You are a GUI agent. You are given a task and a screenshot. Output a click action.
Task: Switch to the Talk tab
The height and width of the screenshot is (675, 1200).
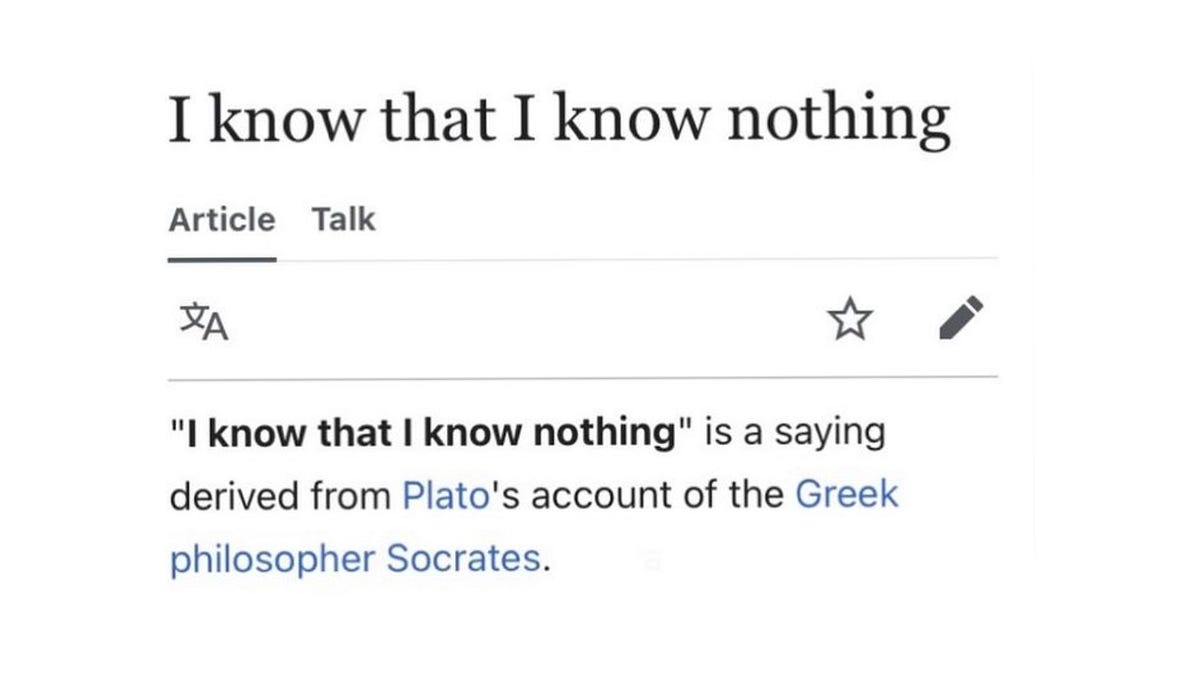tap(343, 220)
